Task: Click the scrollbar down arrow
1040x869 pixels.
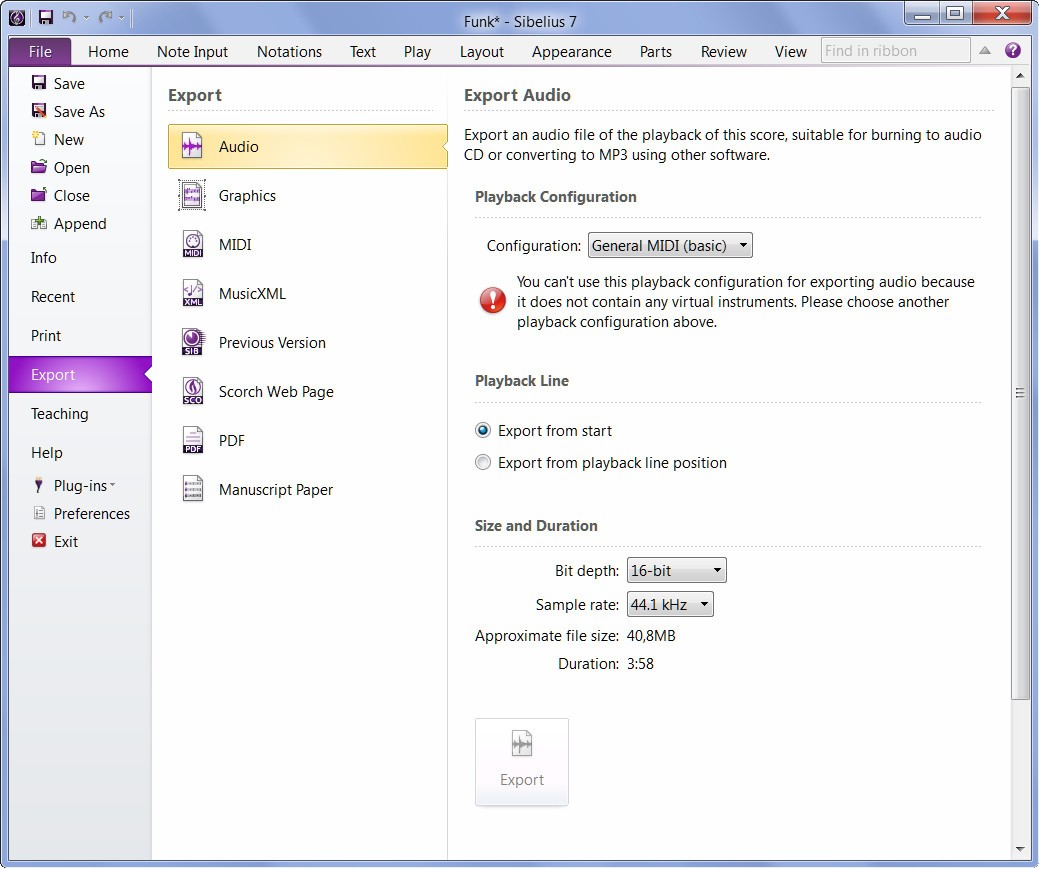Action: (x=1020, y=848)
